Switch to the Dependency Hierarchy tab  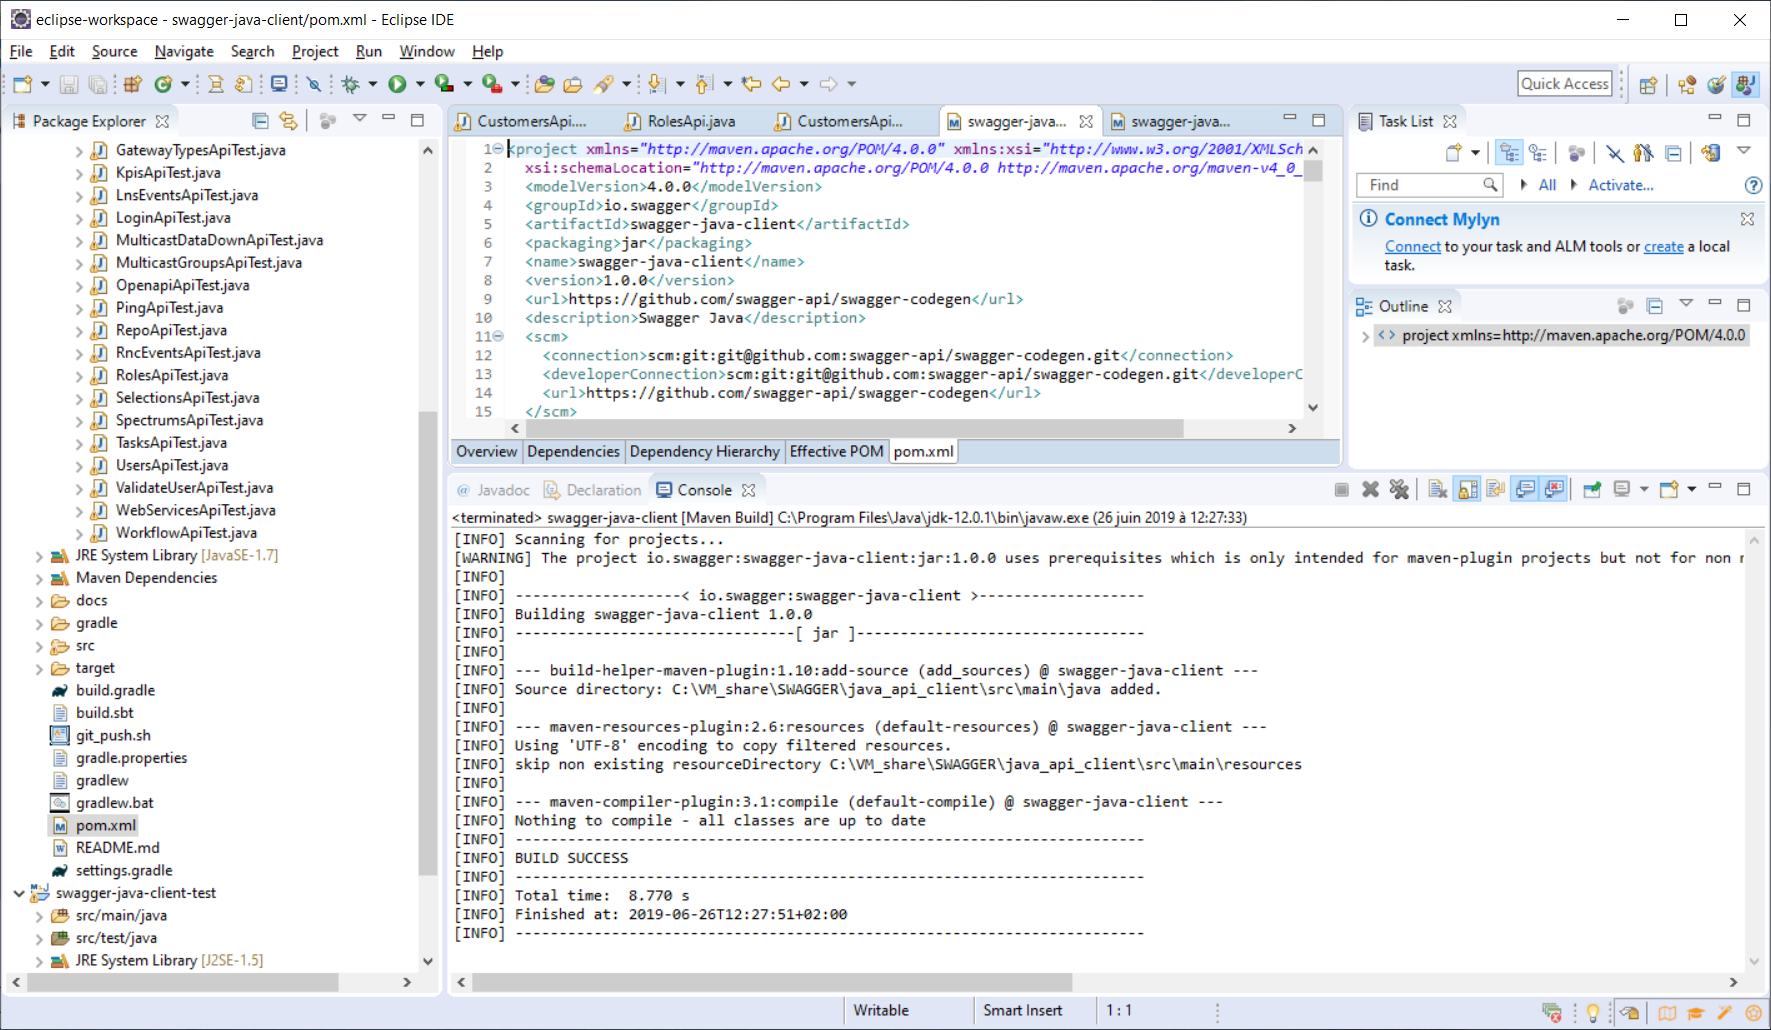(704, 452)
